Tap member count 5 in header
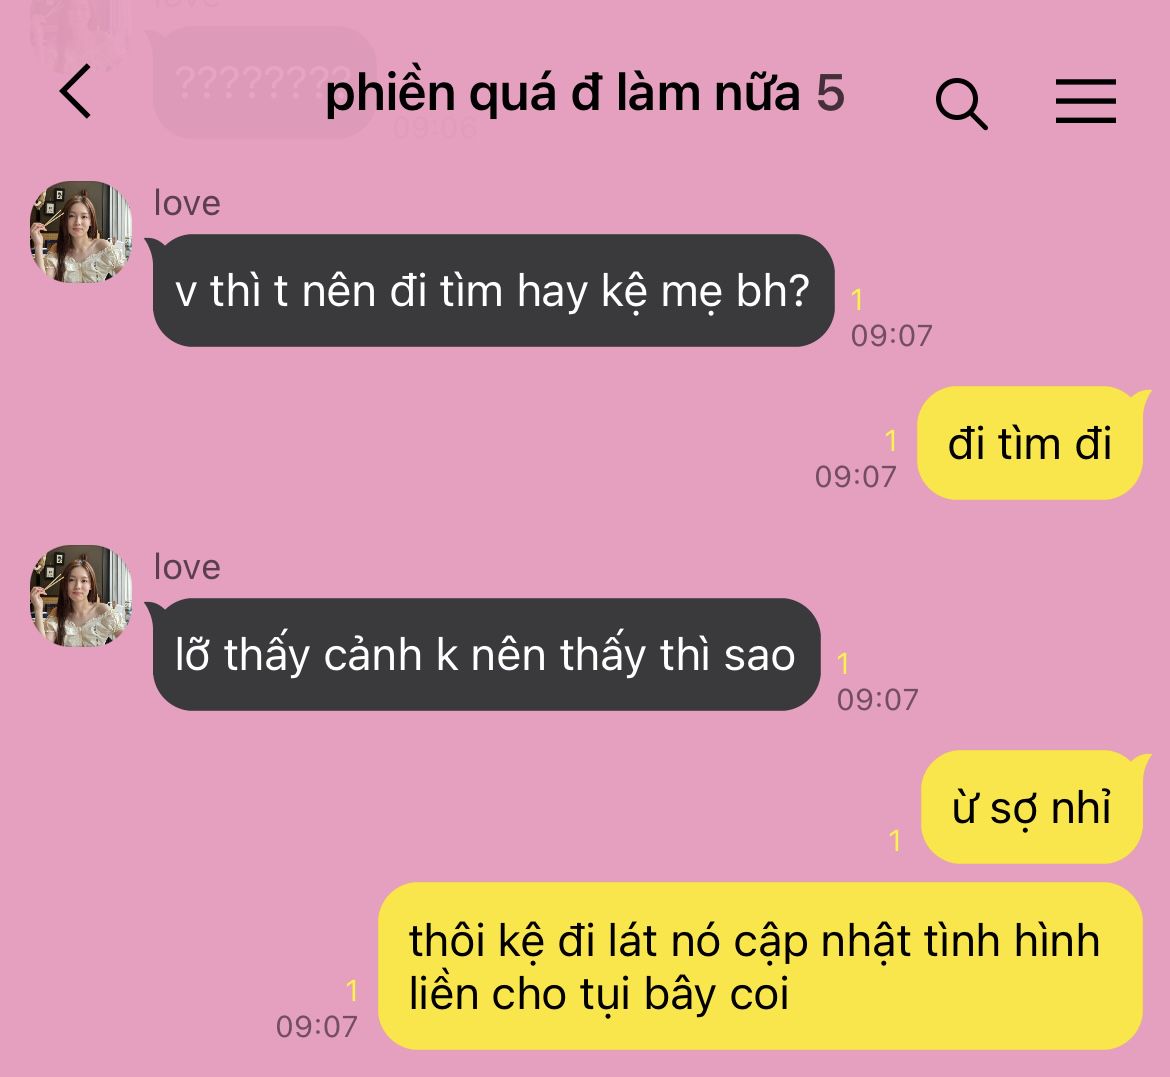The image size is (1170, 1077). click(x=830, y=93)
